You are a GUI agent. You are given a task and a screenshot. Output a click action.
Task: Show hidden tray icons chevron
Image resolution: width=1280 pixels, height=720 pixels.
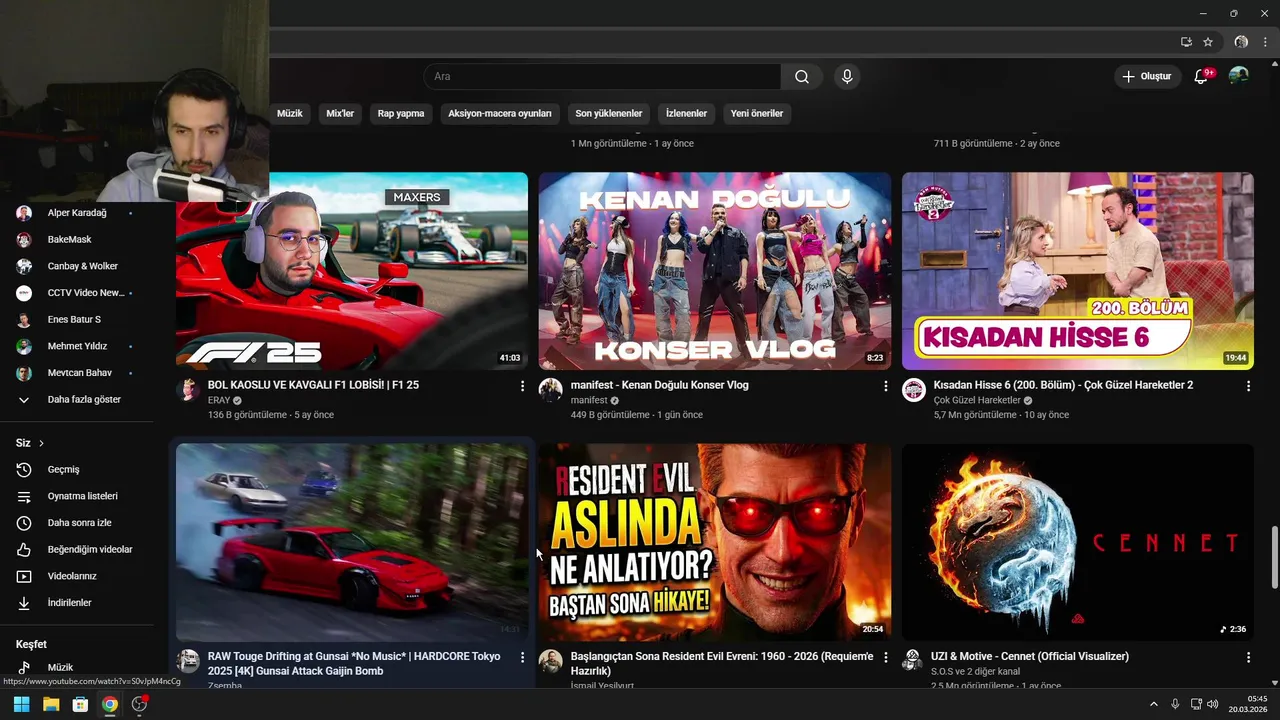[1155, 704]
